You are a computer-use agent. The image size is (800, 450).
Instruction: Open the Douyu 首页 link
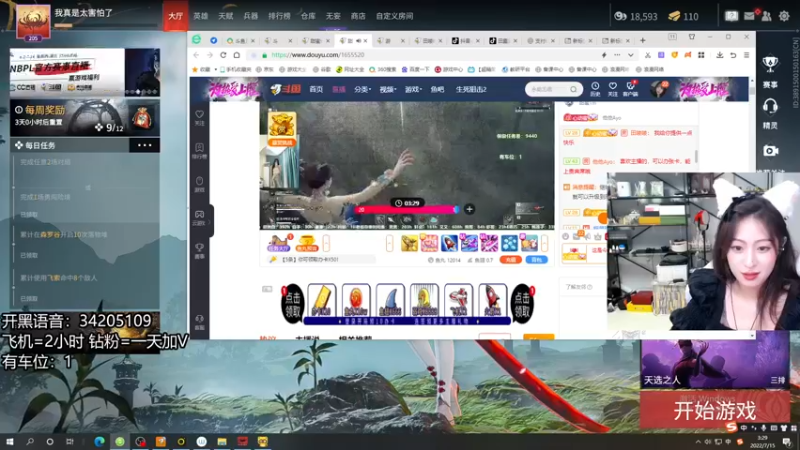click(316, 89)
